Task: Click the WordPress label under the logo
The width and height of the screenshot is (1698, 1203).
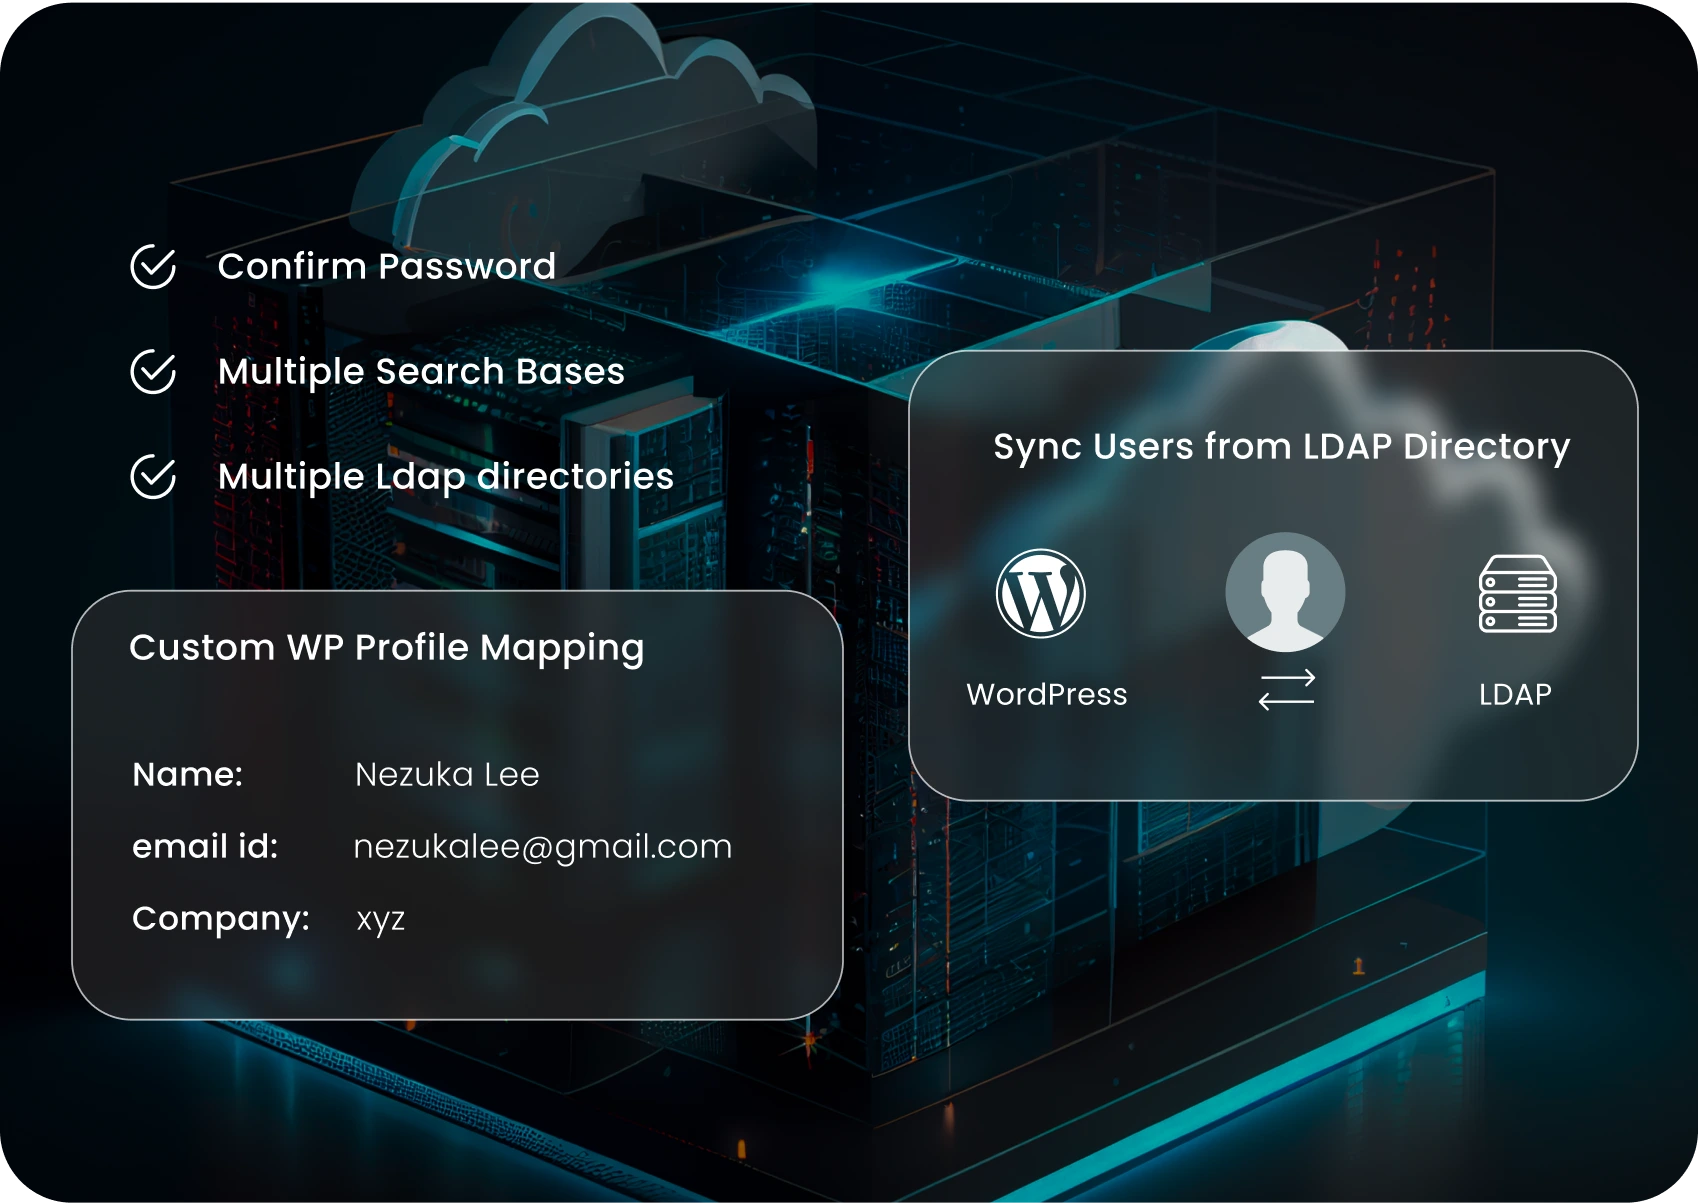Action: [x=1047, y=694]
